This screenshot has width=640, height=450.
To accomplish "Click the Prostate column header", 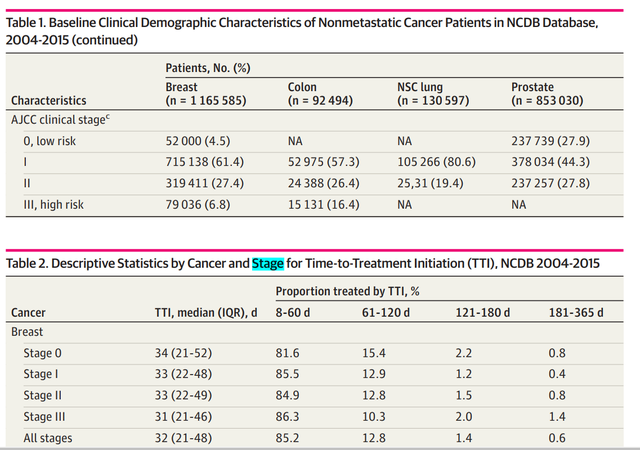I will 533,87.
